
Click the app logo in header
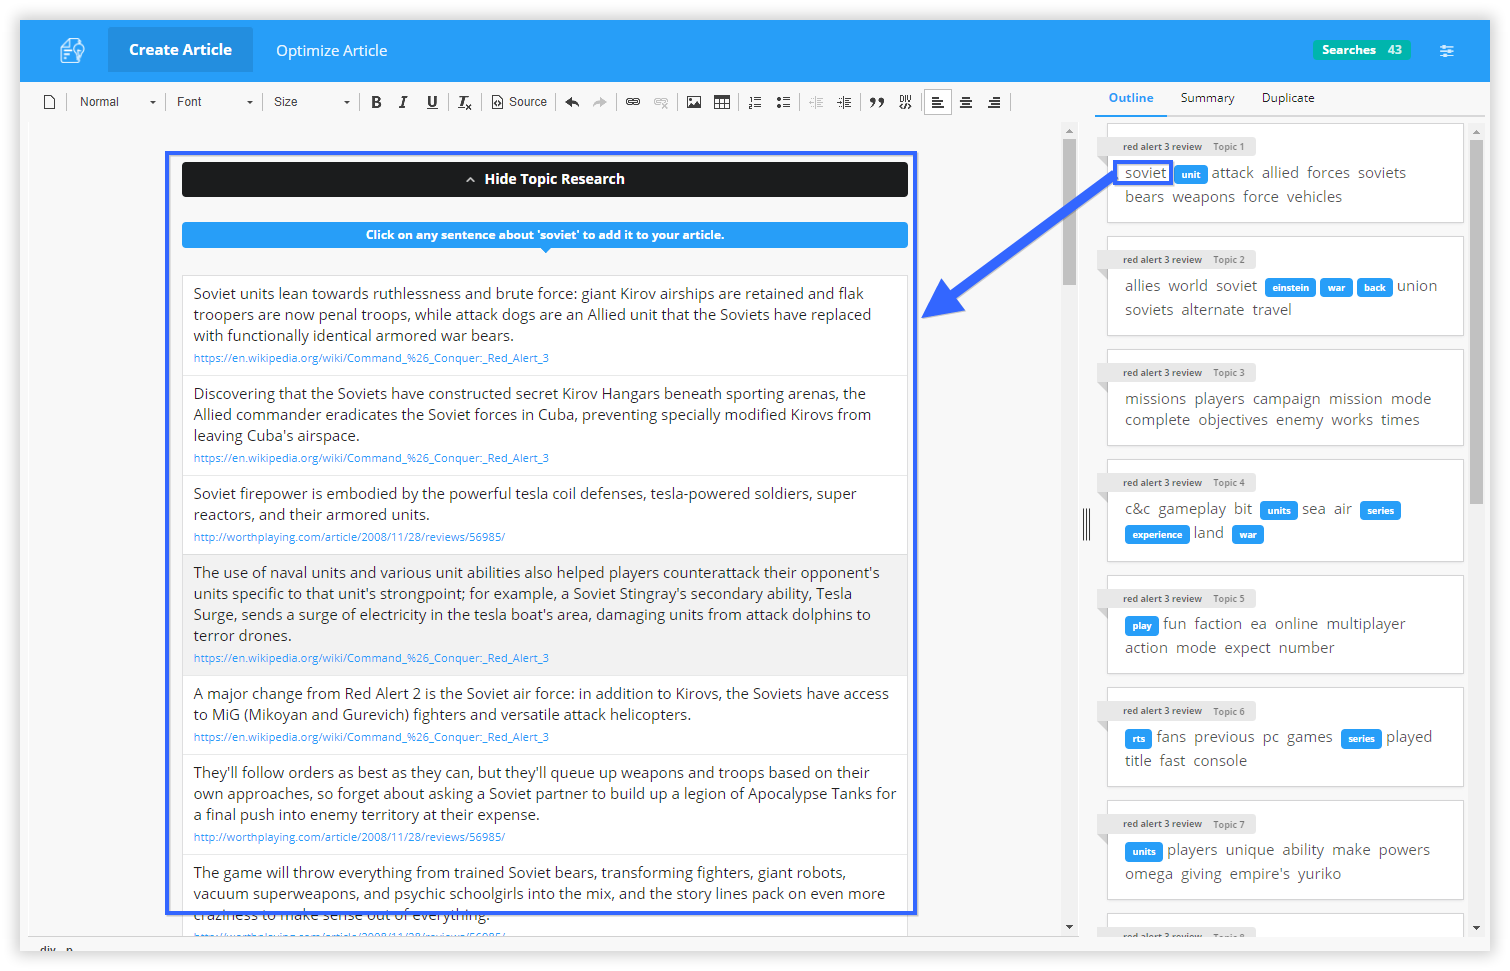point(72,50)
